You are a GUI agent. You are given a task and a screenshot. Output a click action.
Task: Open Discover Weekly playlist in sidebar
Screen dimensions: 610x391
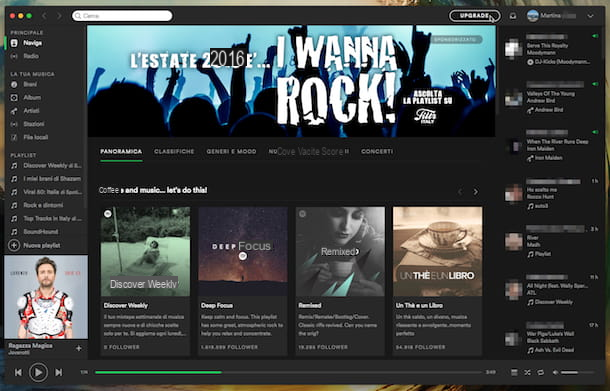pos(52,165)
